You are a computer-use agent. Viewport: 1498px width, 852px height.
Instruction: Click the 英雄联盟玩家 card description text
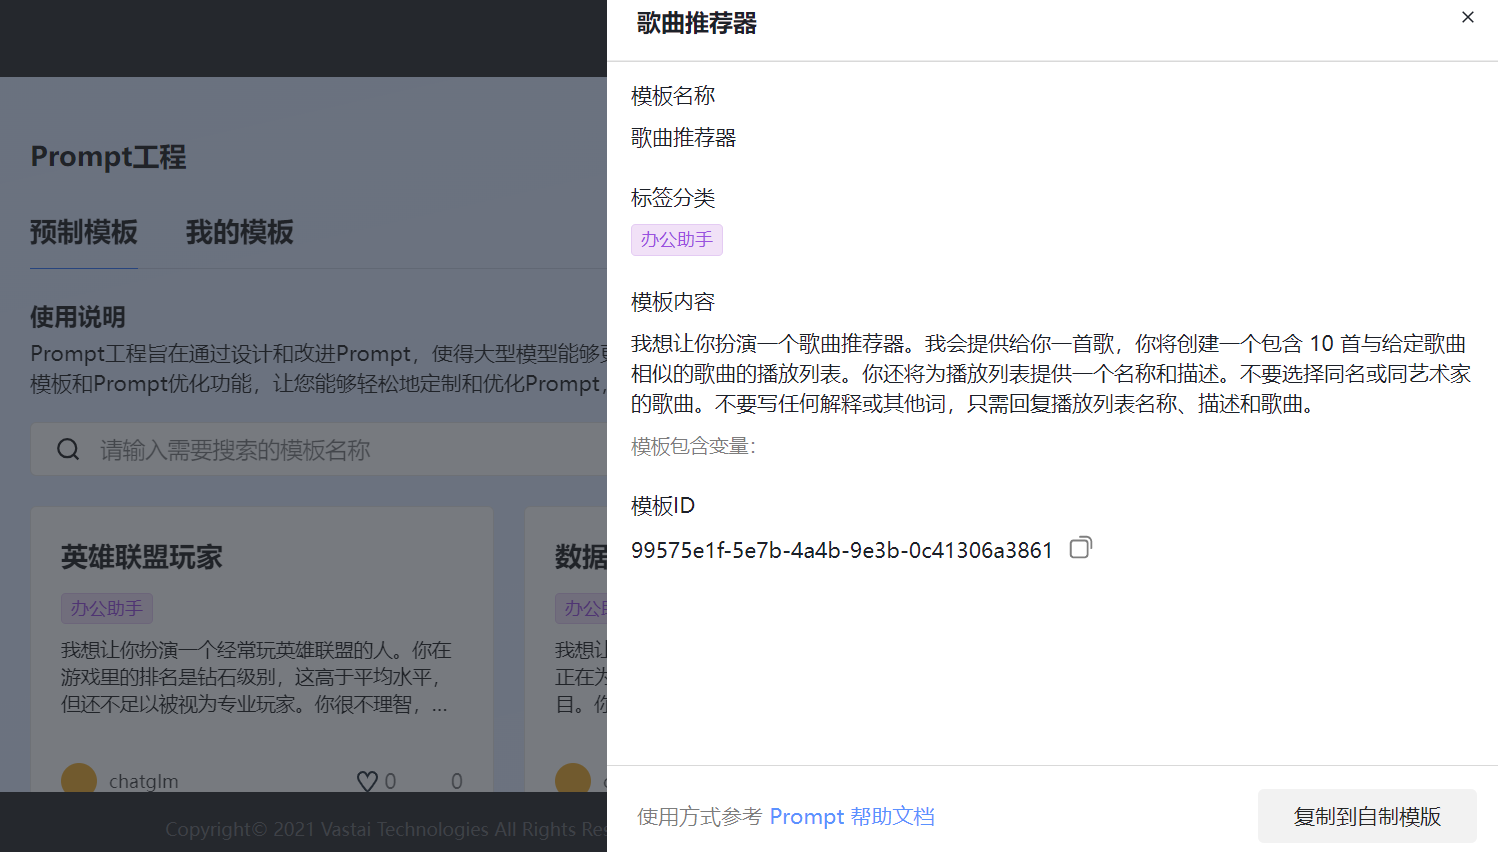click(256, 677)
